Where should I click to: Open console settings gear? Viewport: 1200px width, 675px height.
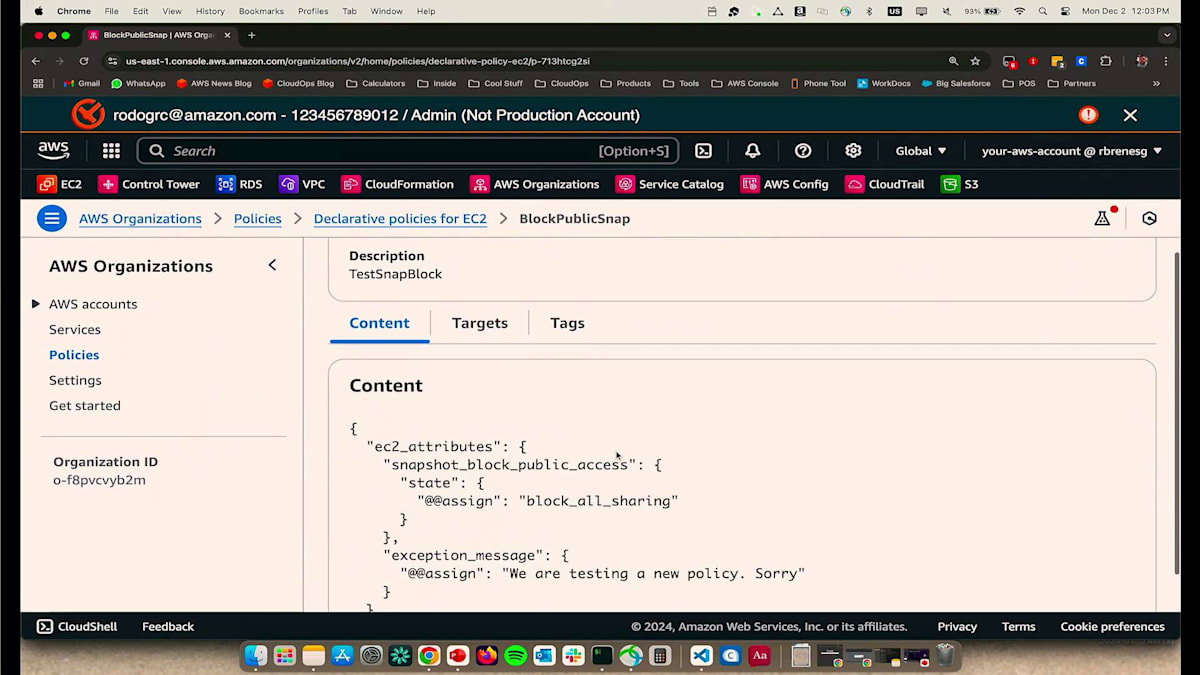tap(853, 151)
